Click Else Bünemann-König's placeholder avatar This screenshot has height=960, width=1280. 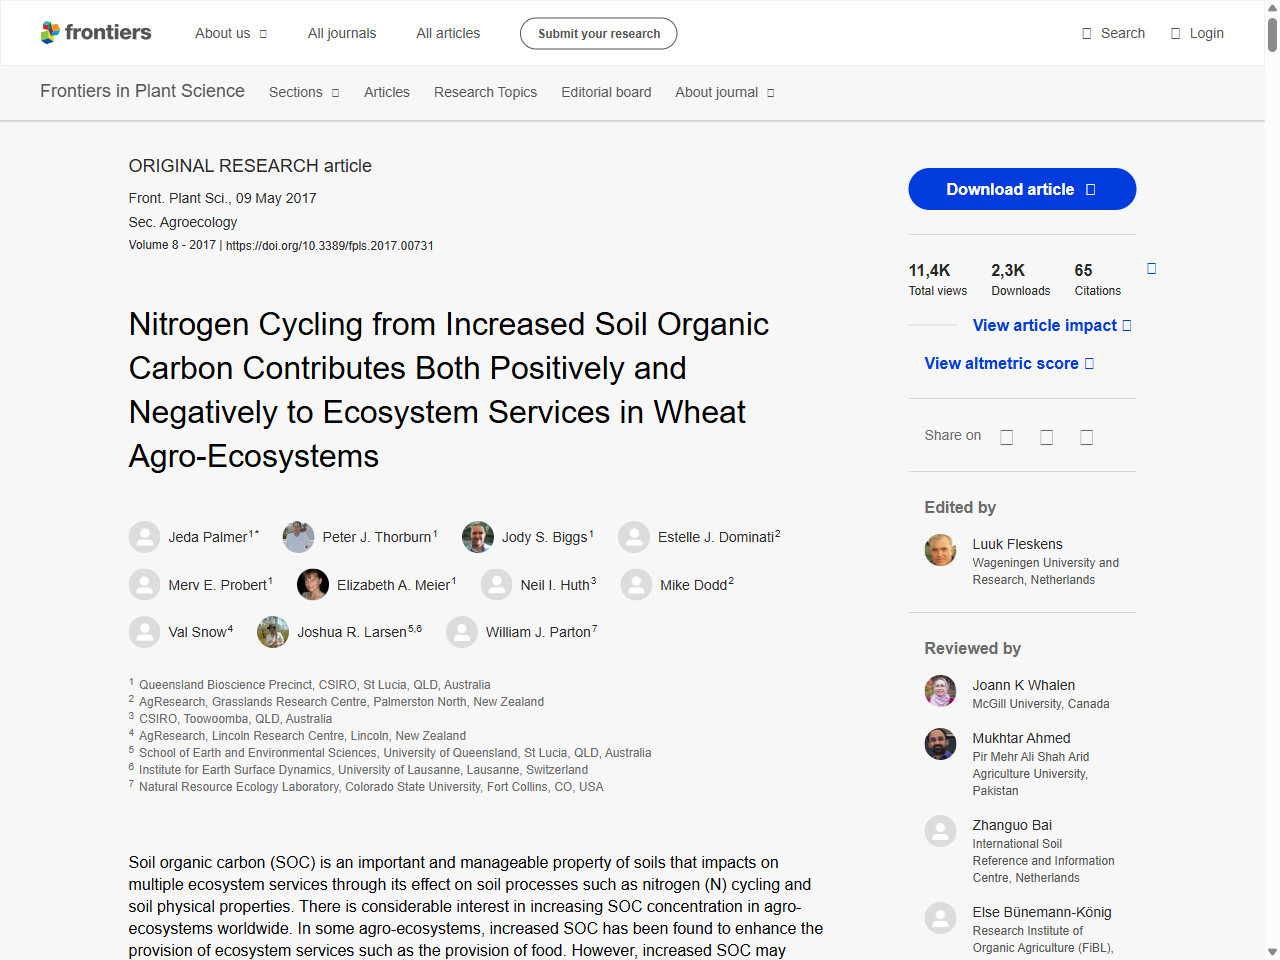[x=940, y=918]
